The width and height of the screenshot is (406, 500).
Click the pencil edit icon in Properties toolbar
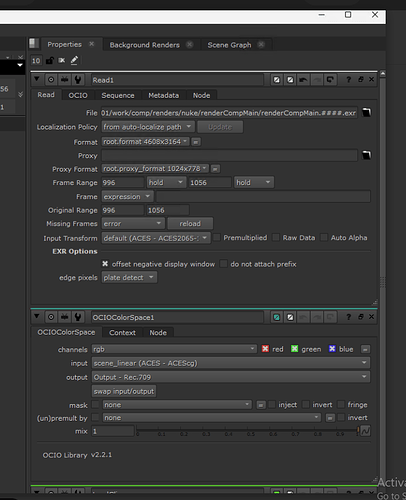pyautogui.click(x=74, y=60)
